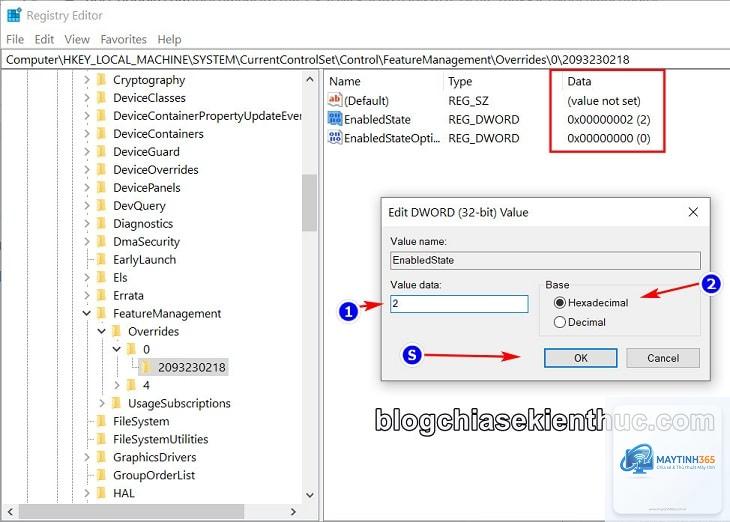Click the REG_SZ type cell
This screenshot has height=522, width=730.
pyautogui.click(x=468, y=101)
